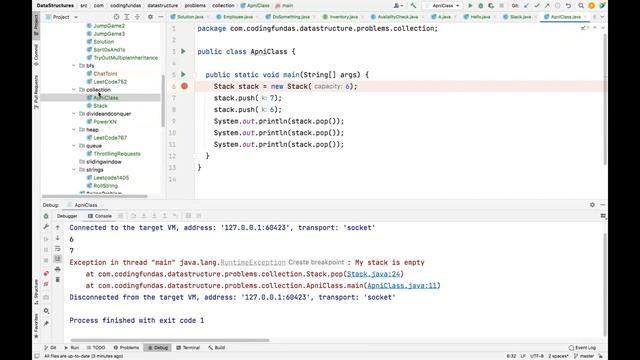This screenshot has height=360, width=640.
Task: Click Mute Breakpoints icon in Debug sidebar
Action: 46,284
